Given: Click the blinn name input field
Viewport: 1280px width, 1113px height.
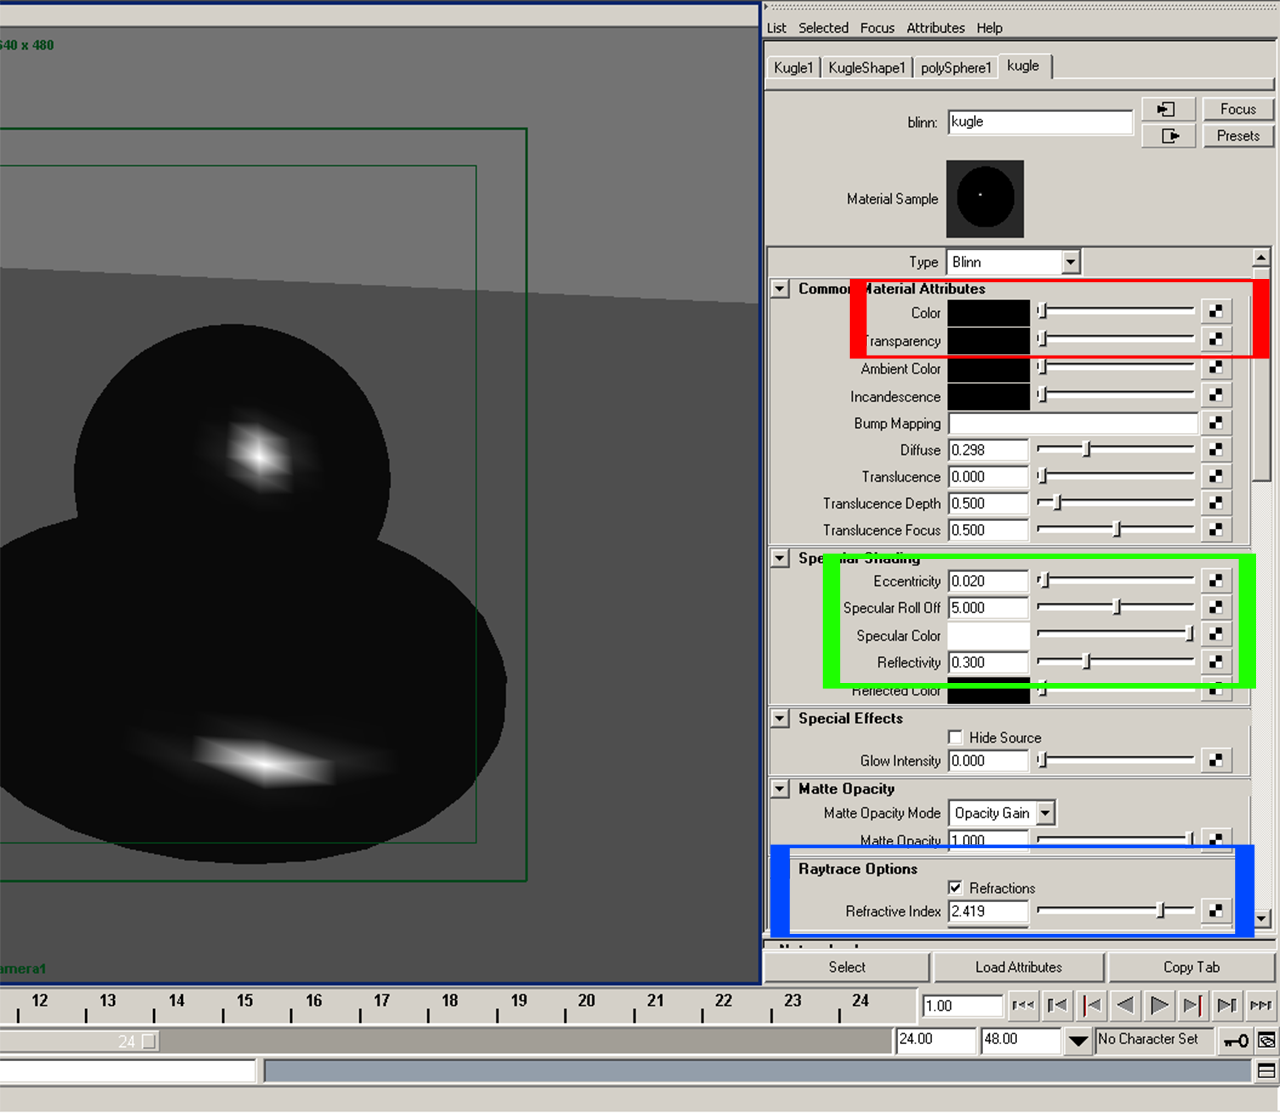Looking at the screenshot, I should [x=1040, y=122].
